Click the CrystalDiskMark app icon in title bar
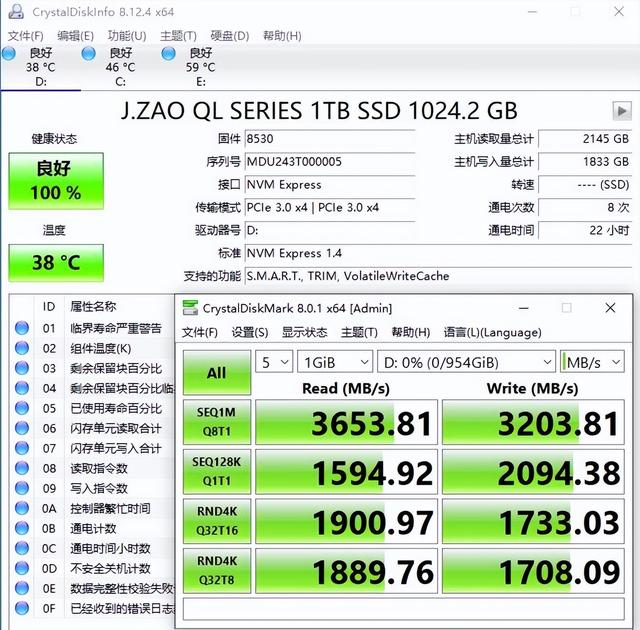The height and width of the screenshot is (630, 640). click(188, 308)
